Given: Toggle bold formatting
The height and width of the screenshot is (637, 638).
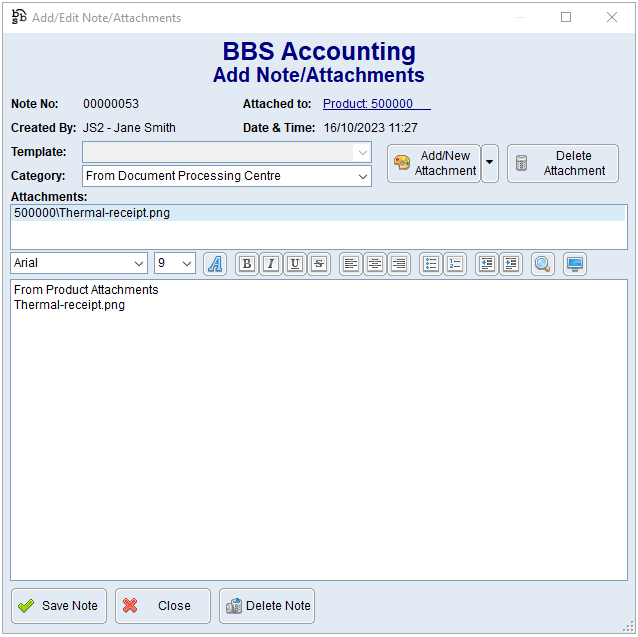Looking at the screenshot, I should pos(246,264).
